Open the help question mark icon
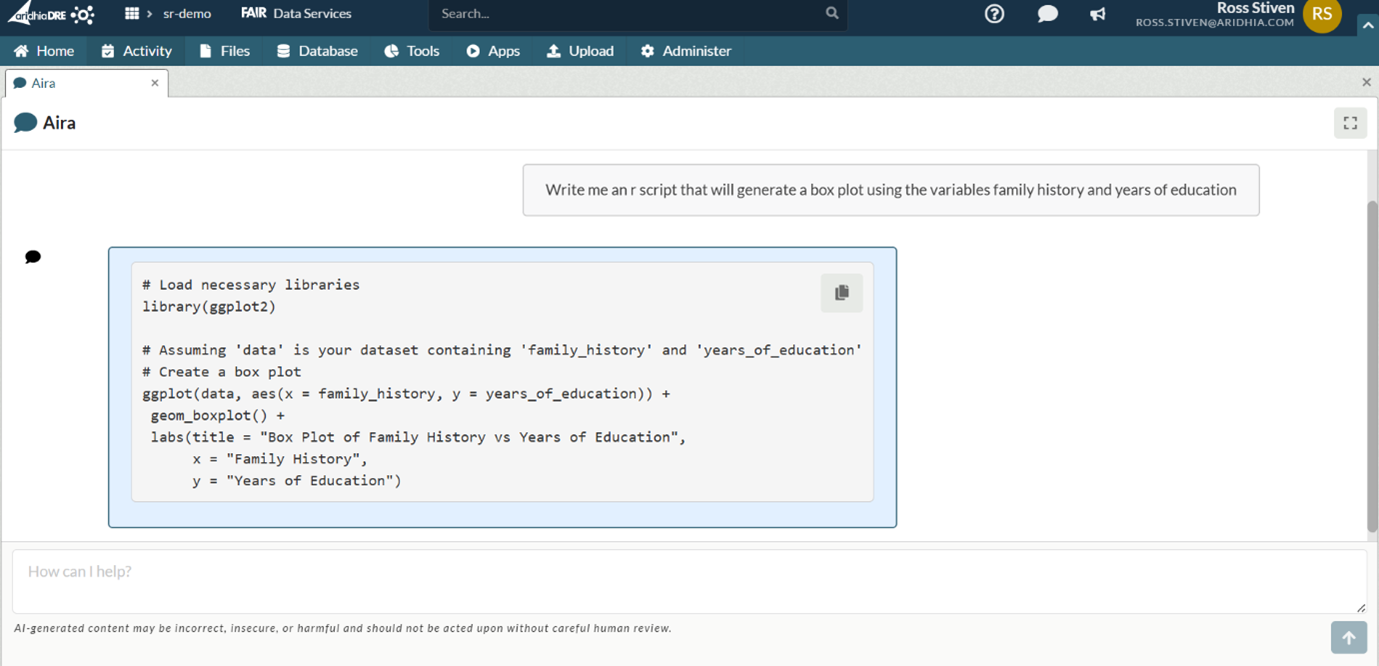This screenshot has width=1379, height=666. 994,14
